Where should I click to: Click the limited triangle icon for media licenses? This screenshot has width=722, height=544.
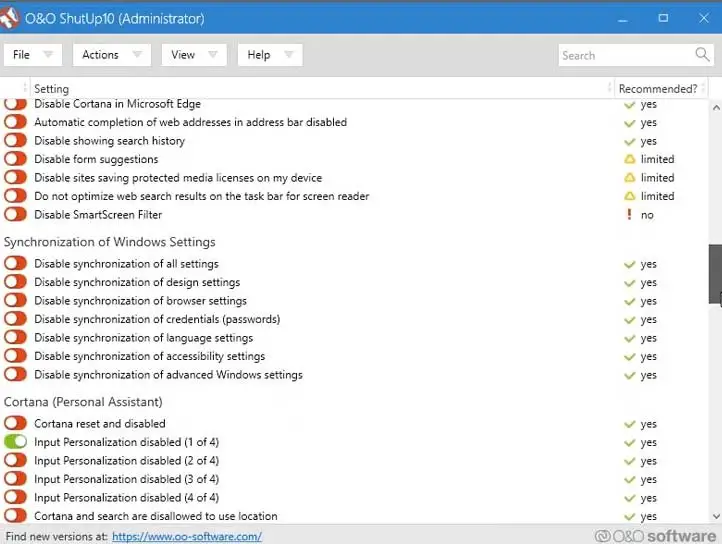[630, 178]
